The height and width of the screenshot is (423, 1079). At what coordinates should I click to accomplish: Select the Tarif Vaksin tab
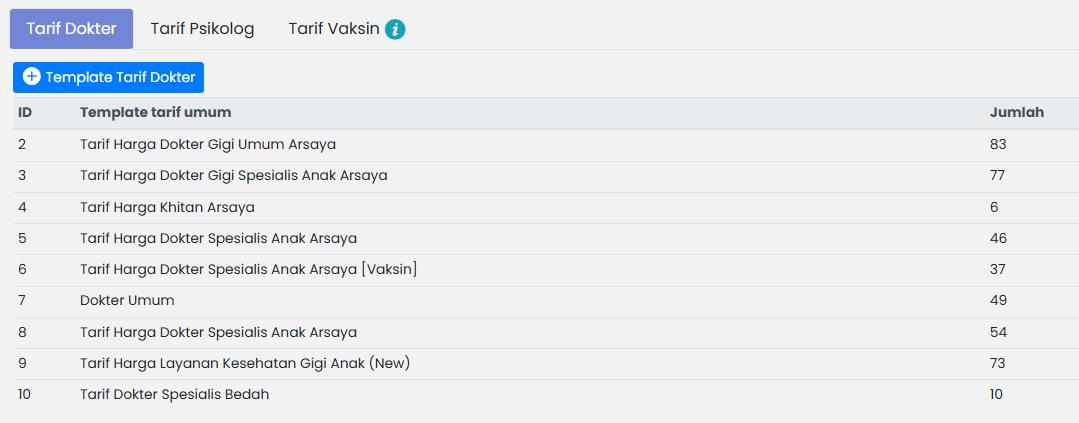334,29
